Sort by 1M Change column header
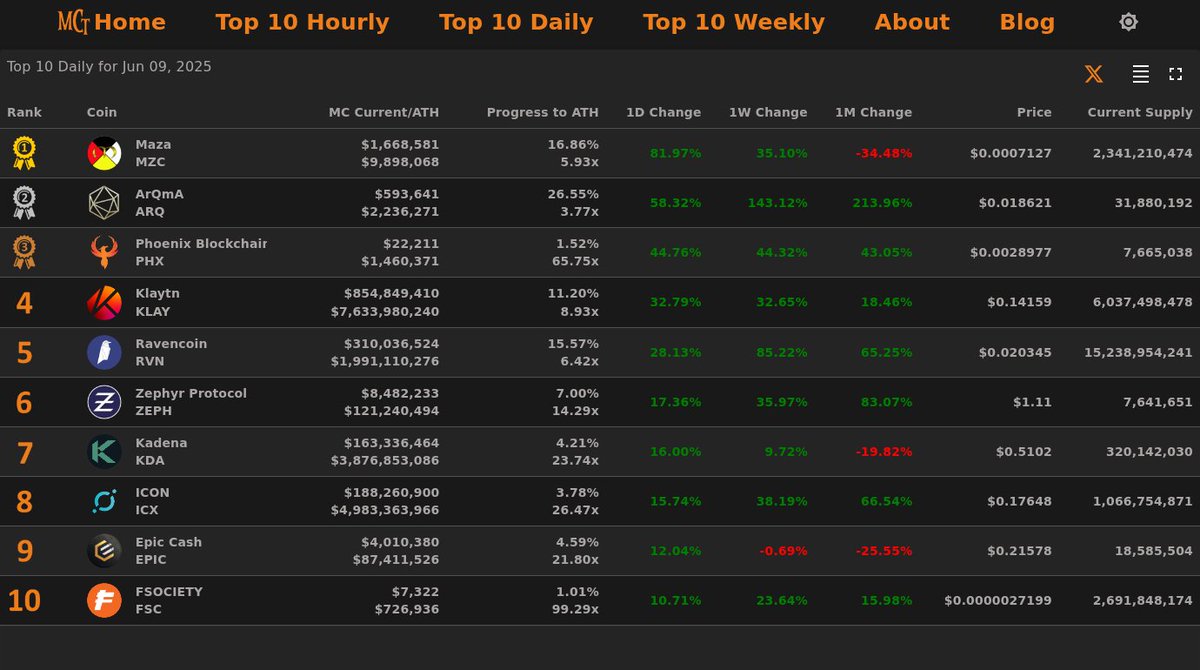The height and width of the screenshot is (670, 1200). (x=874, y=112)
